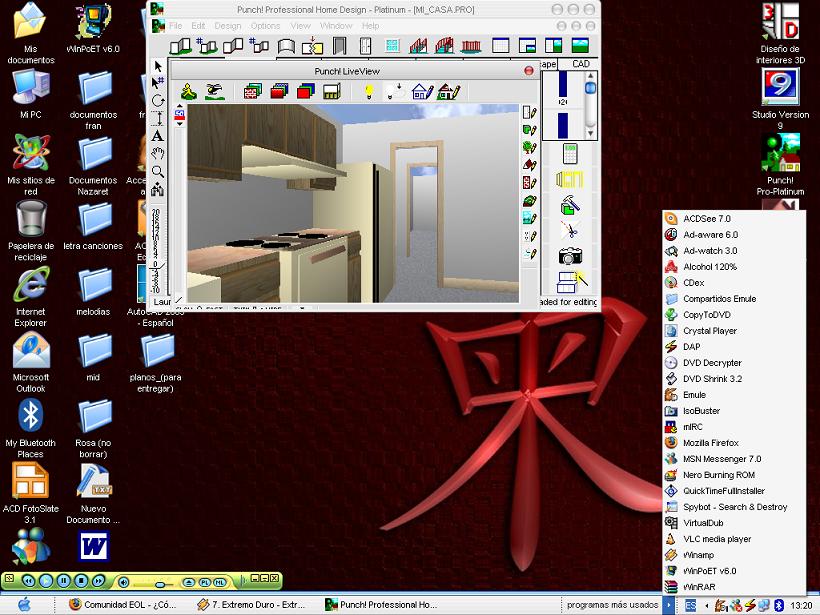
Task: Launch Alcohol 120% from programs list
Action: pos(734,267)
